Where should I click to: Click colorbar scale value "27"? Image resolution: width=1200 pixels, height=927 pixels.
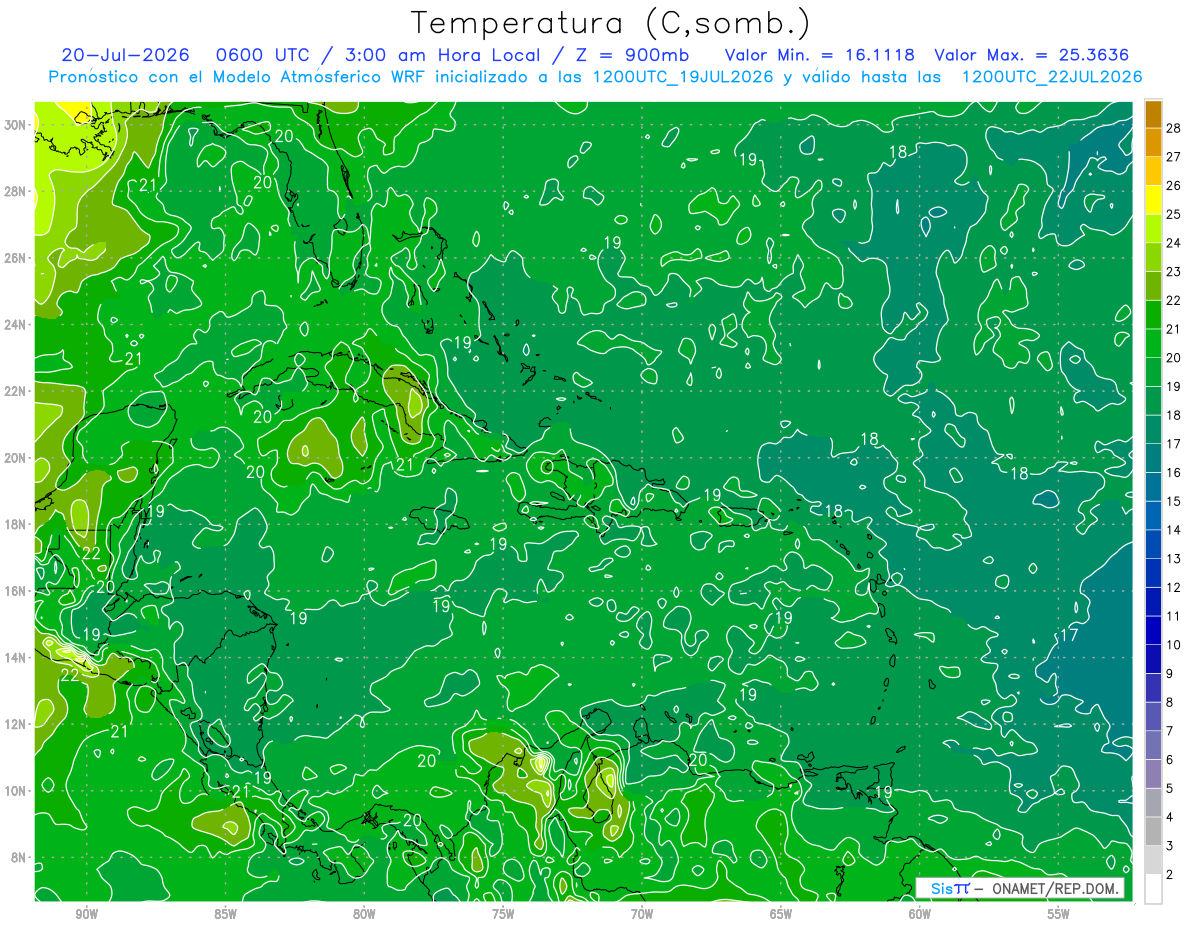pos(1175,157)
